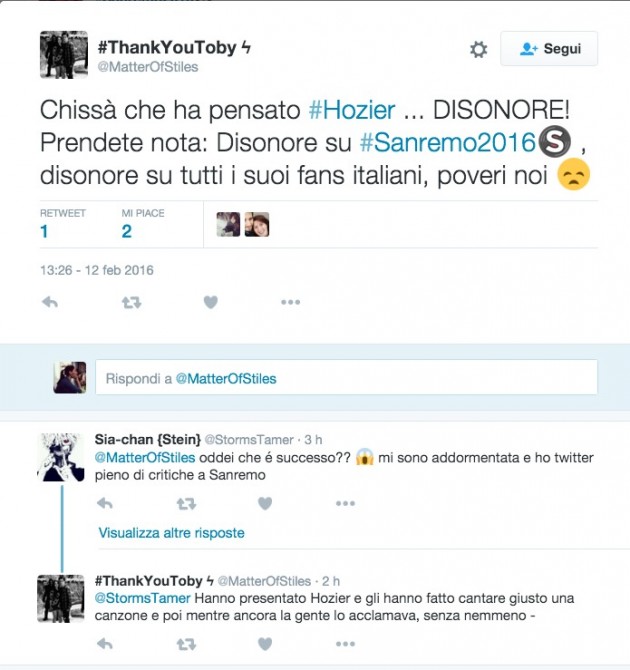Like the bottom #ThankYouToby reply
The width and height of the screenshot is (630, 670).
pos(265,644)
